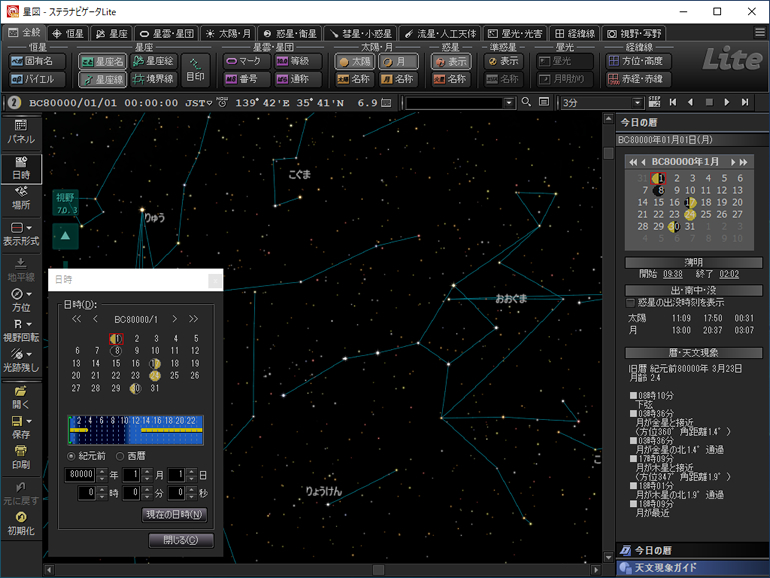Open the 3分 time step dropdown
This screenshot has width=770, height=578.
(x=637, y=103)
